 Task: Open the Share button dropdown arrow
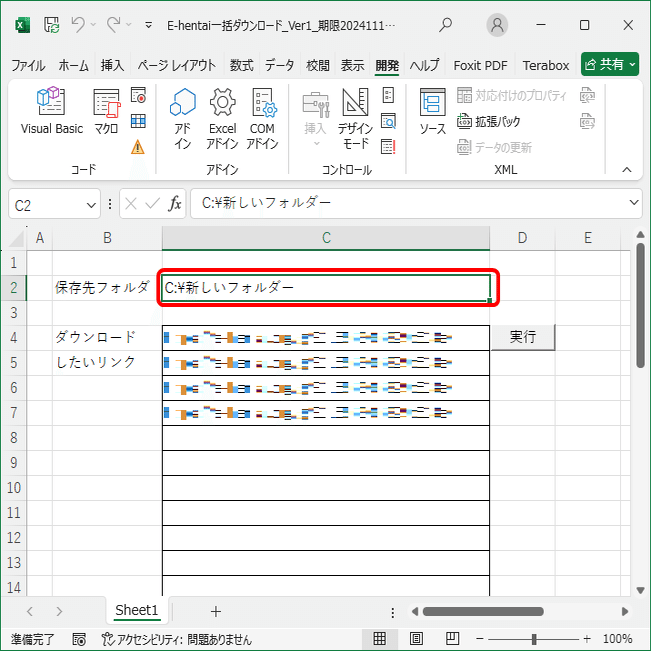tap(632, 64)
